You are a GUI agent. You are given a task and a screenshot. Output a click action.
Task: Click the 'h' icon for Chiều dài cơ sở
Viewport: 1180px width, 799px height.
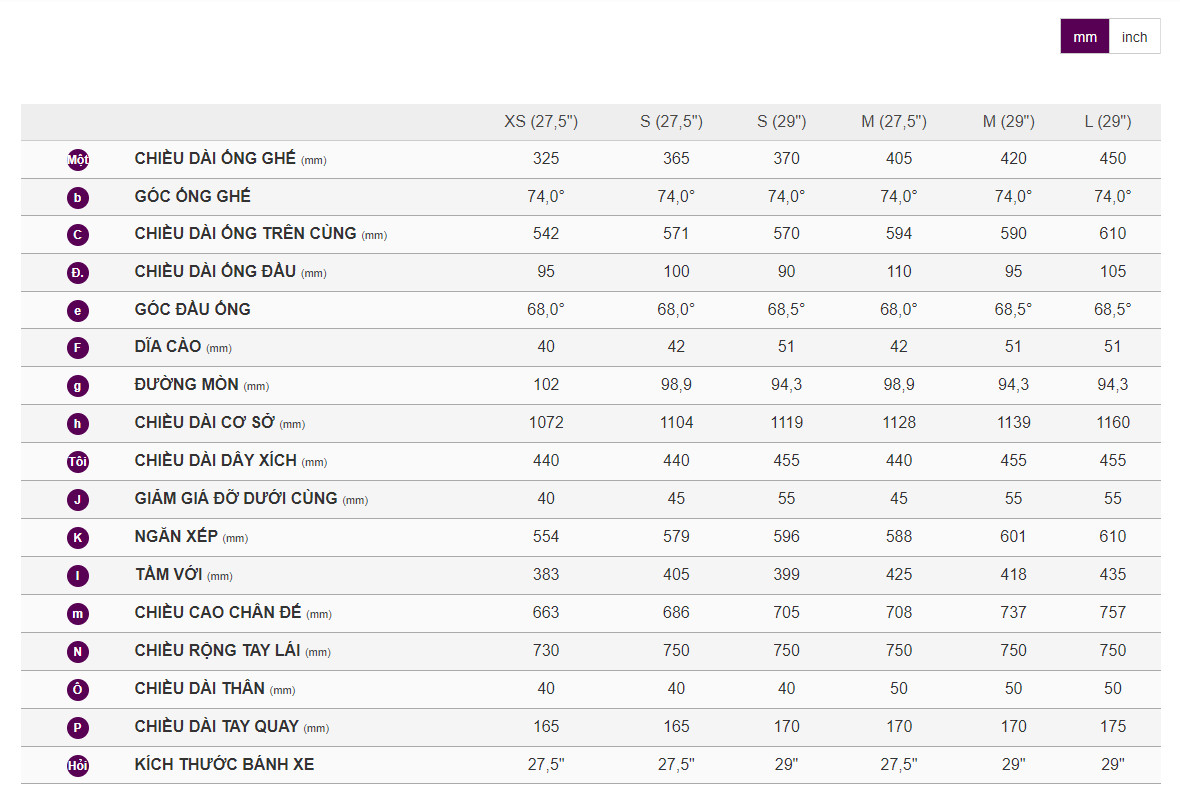tap(78, 424)
